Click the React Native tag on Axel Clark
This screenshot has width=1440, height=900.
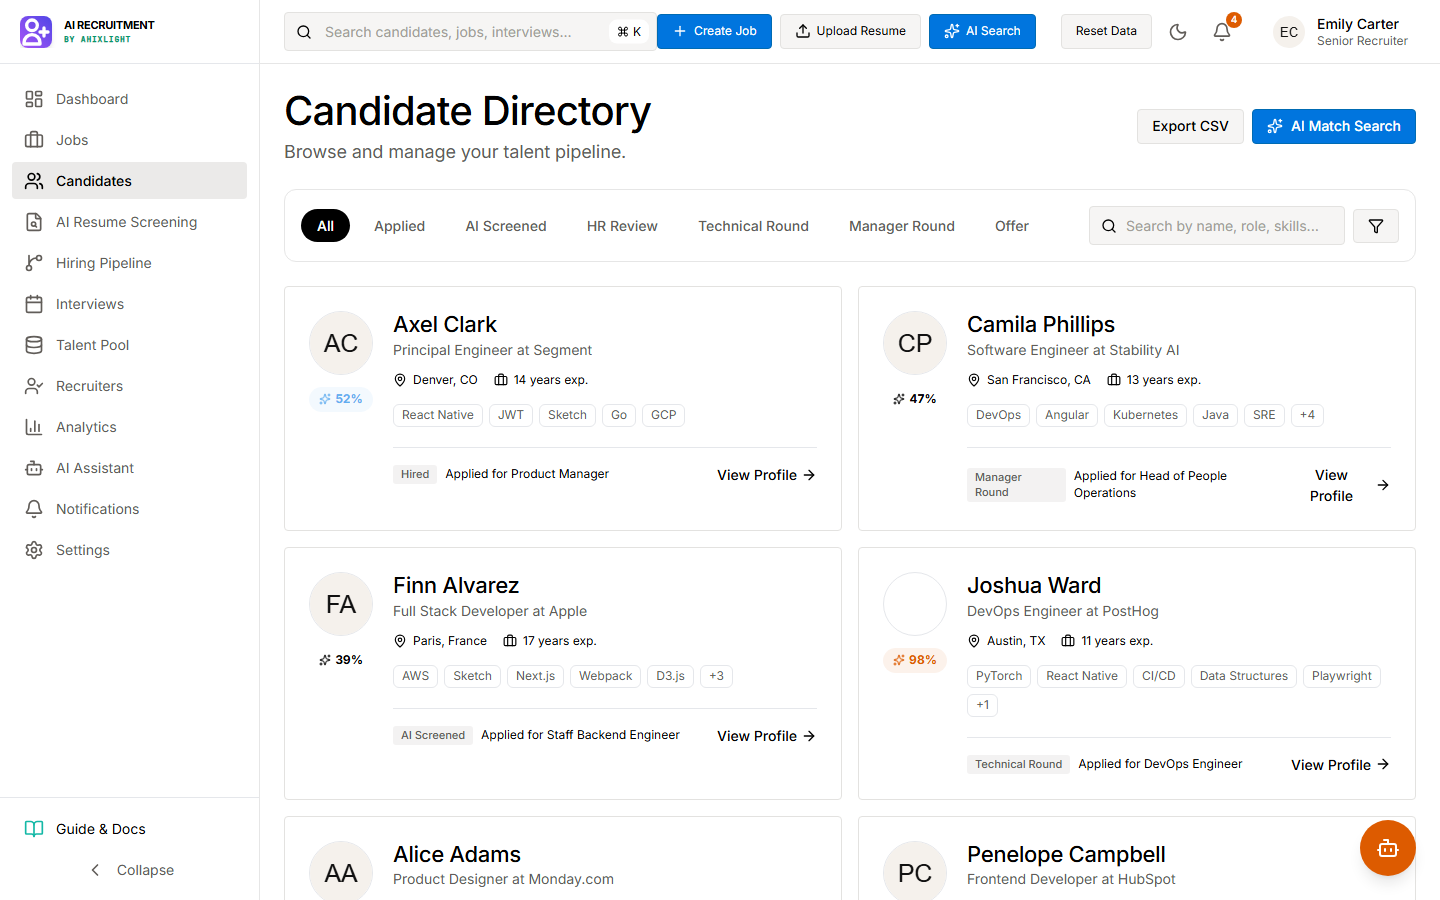coord(438,415)
